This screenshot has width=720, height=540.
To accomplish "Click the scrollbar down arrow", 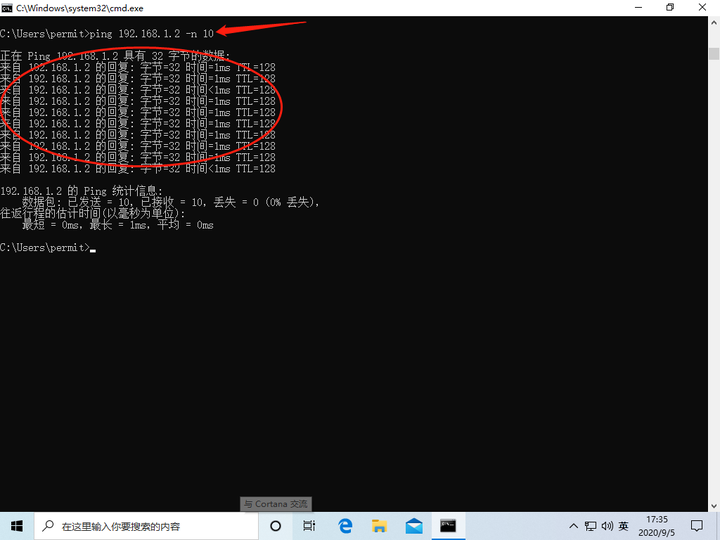I will tap(714, 506).
